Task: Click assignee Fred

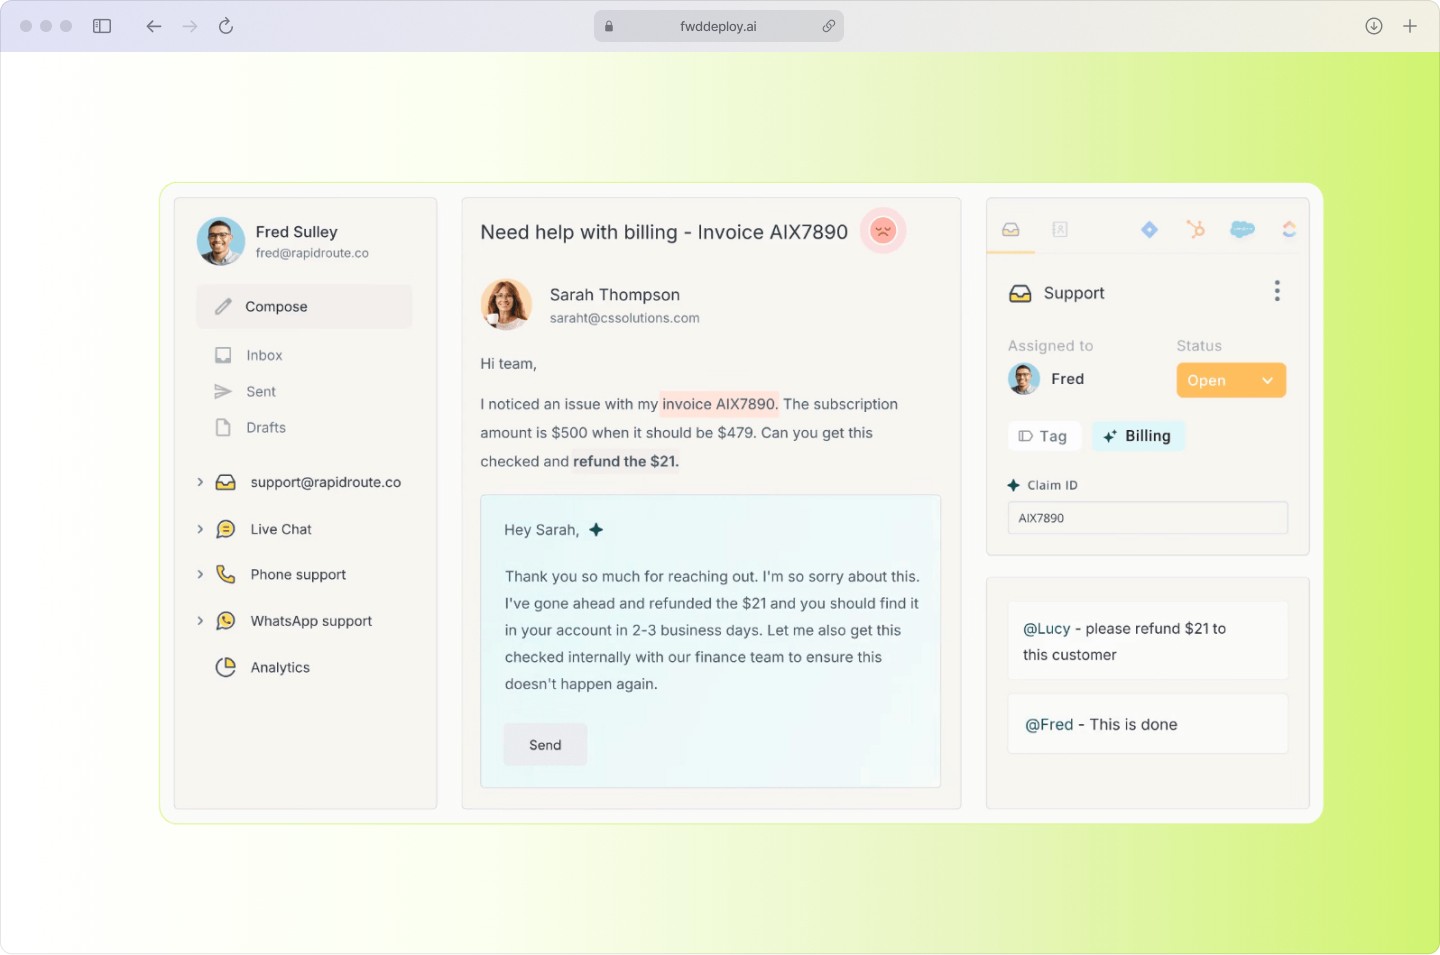Action: (1047, 379)
